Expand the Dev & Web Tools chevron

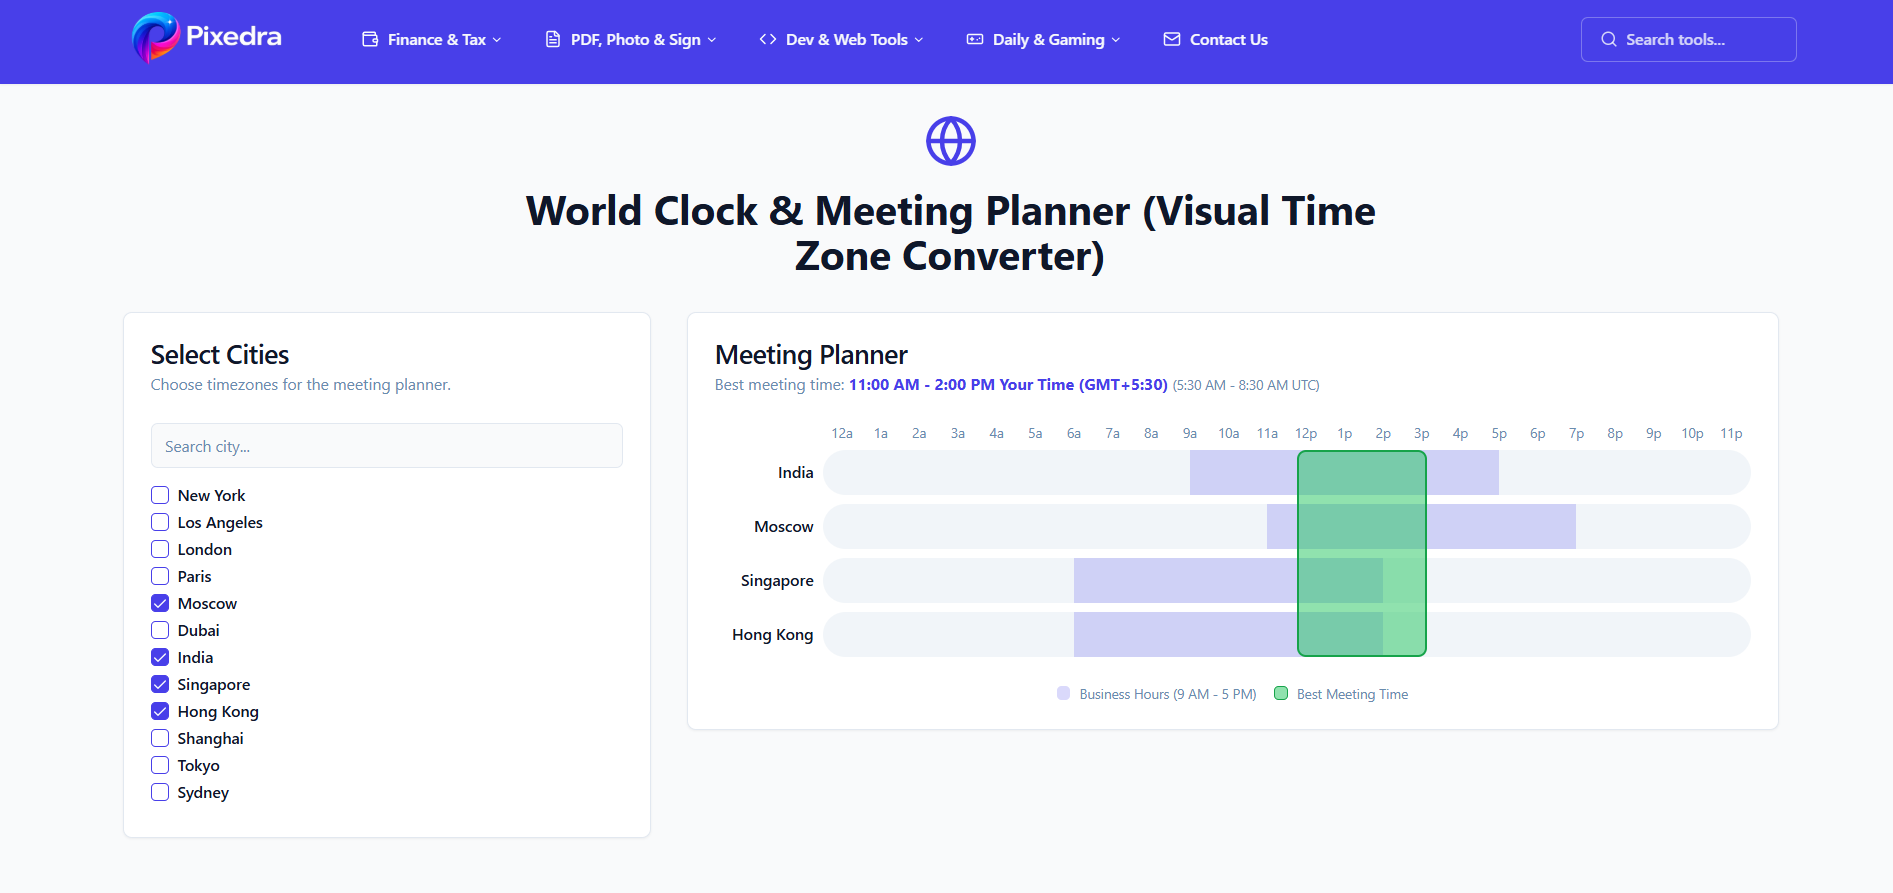pos(919,40)
